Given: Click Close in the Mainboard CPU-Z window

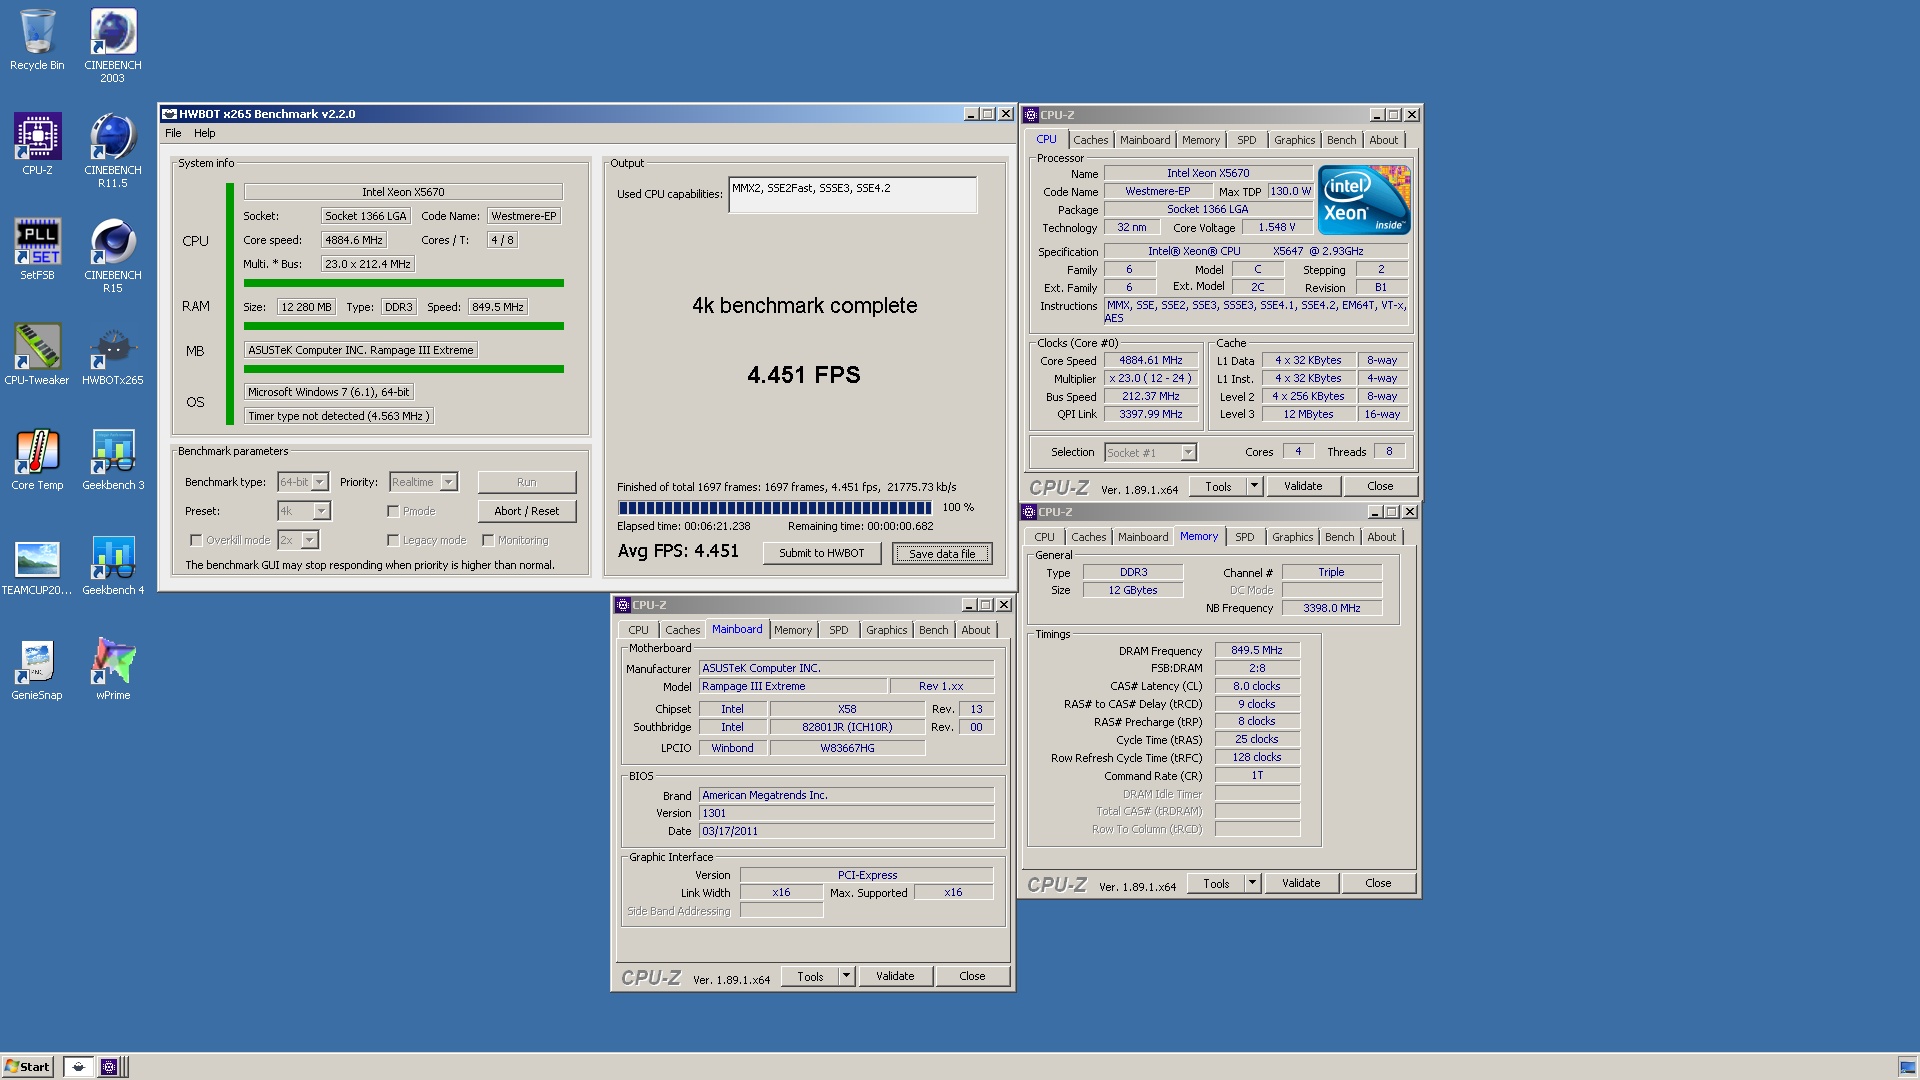Looking at the screenshot, I should point(972,976).
